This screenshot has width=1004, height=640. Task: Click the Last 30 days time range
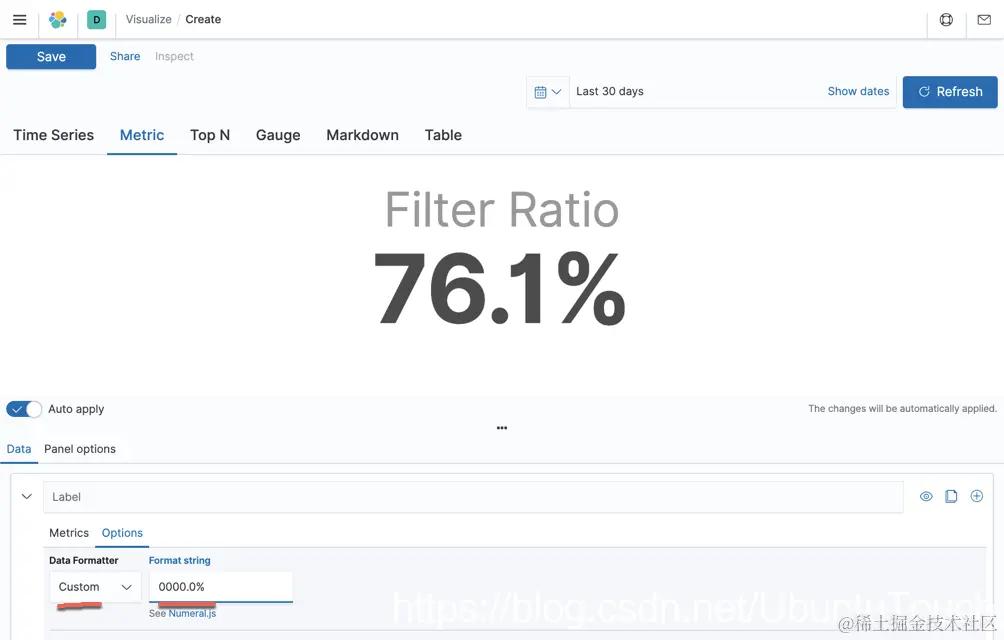click(x=610, y=92)
